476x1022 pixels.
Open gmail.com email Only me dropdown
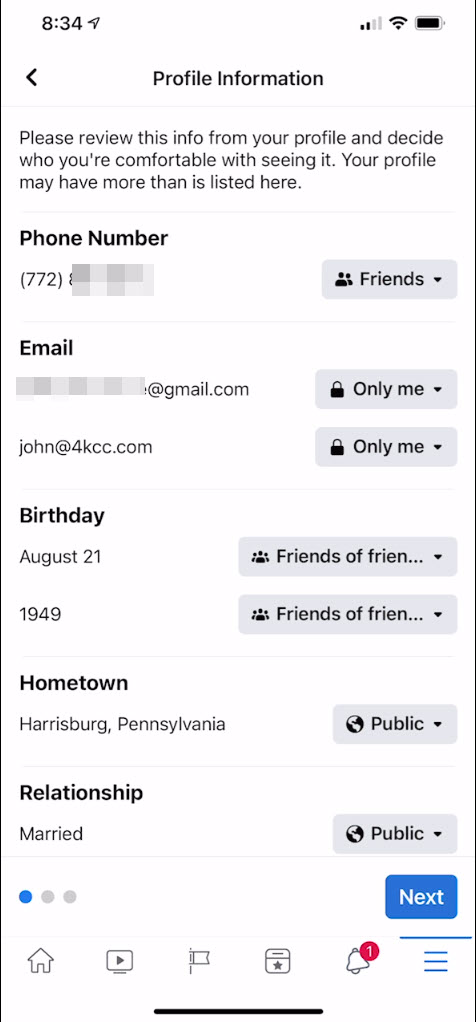386,389
